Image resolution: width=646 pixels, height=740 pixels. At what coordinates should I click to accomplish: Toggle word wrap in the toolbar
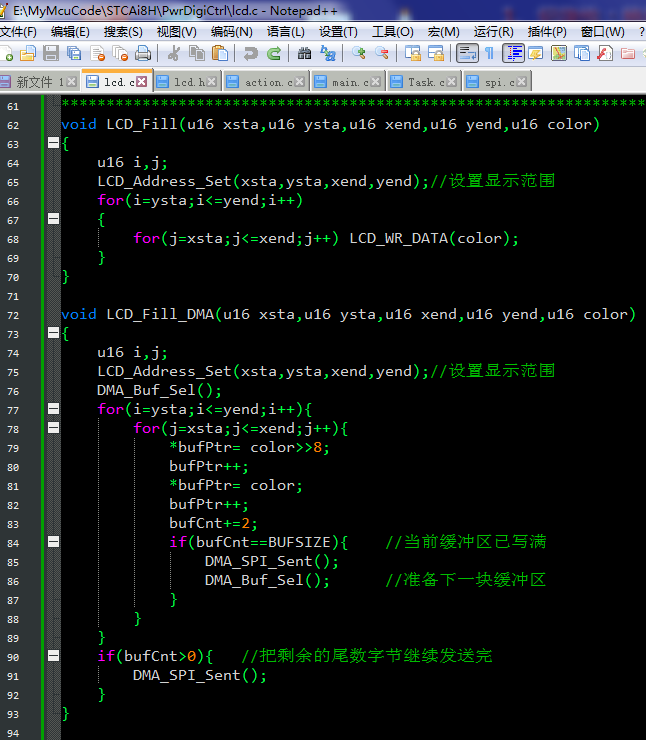click(x=467, y=53)
